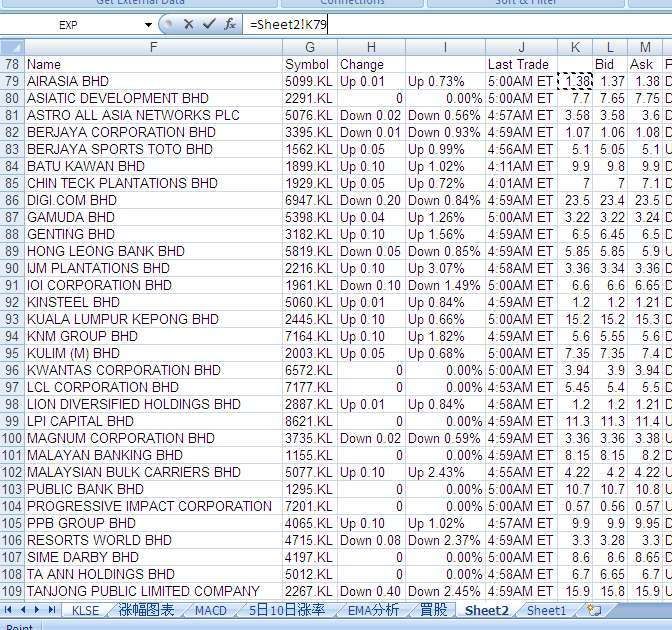Click the Name header cell

153,64
